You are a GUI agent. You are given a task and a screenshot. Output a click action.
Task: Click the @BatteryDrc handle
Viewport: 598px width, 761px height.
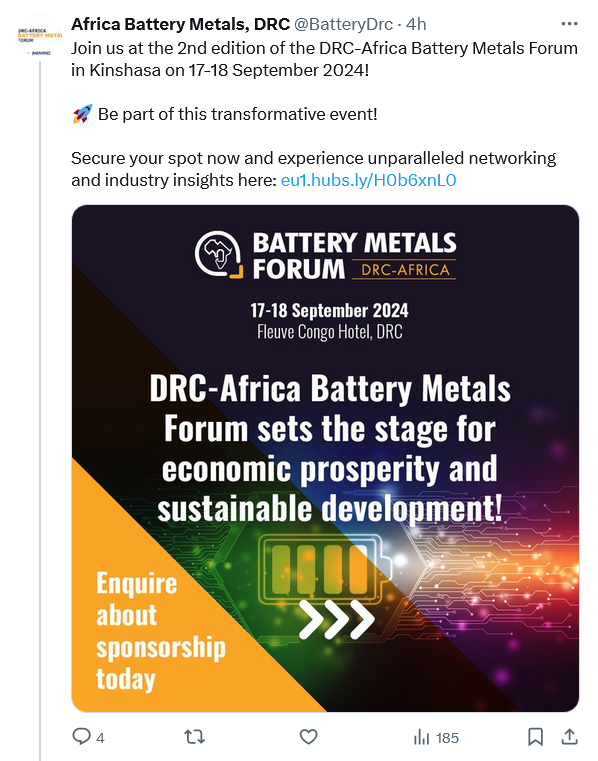click(x=343, y=24)
